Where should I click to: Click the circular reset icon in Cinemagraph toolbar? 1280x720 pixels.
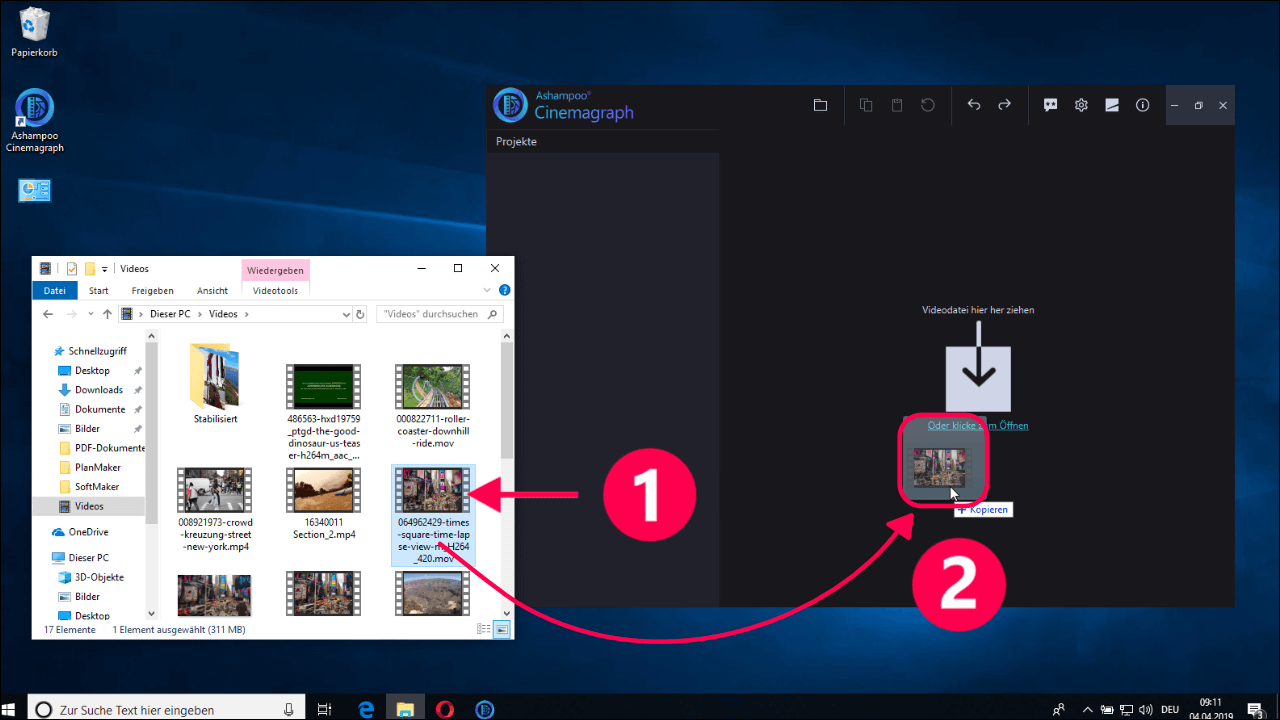tap(928, 105)
